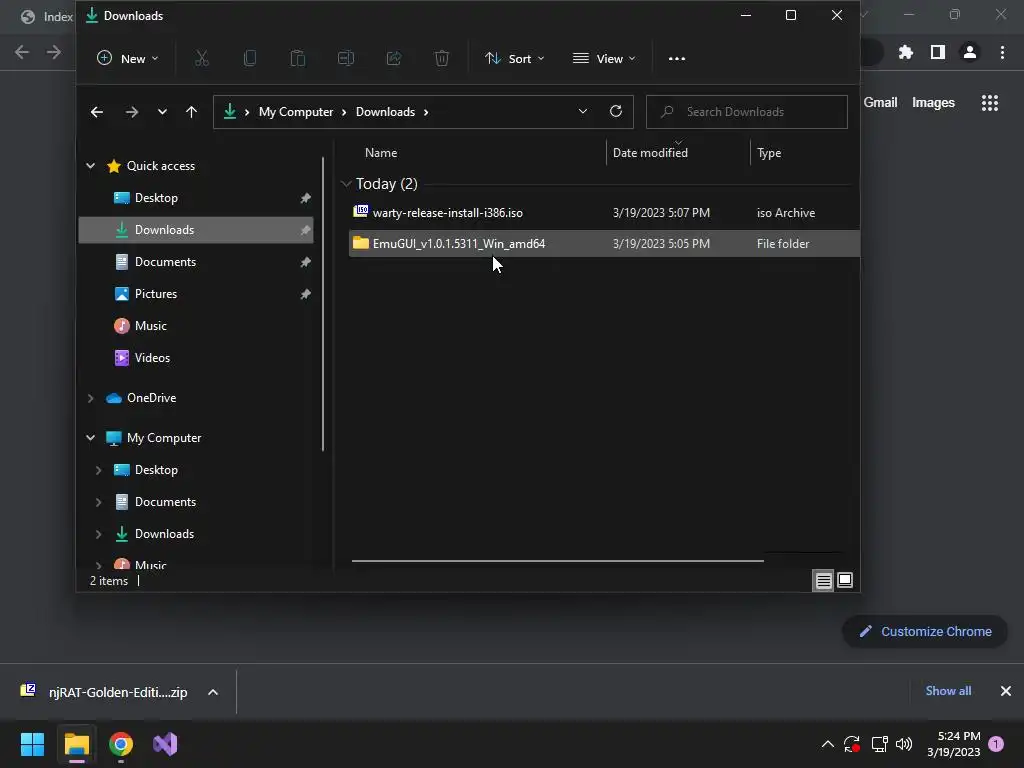Click the Customize Chrome button
Image resolution: width=1024 pixels, height=768 pixels.
925,632
